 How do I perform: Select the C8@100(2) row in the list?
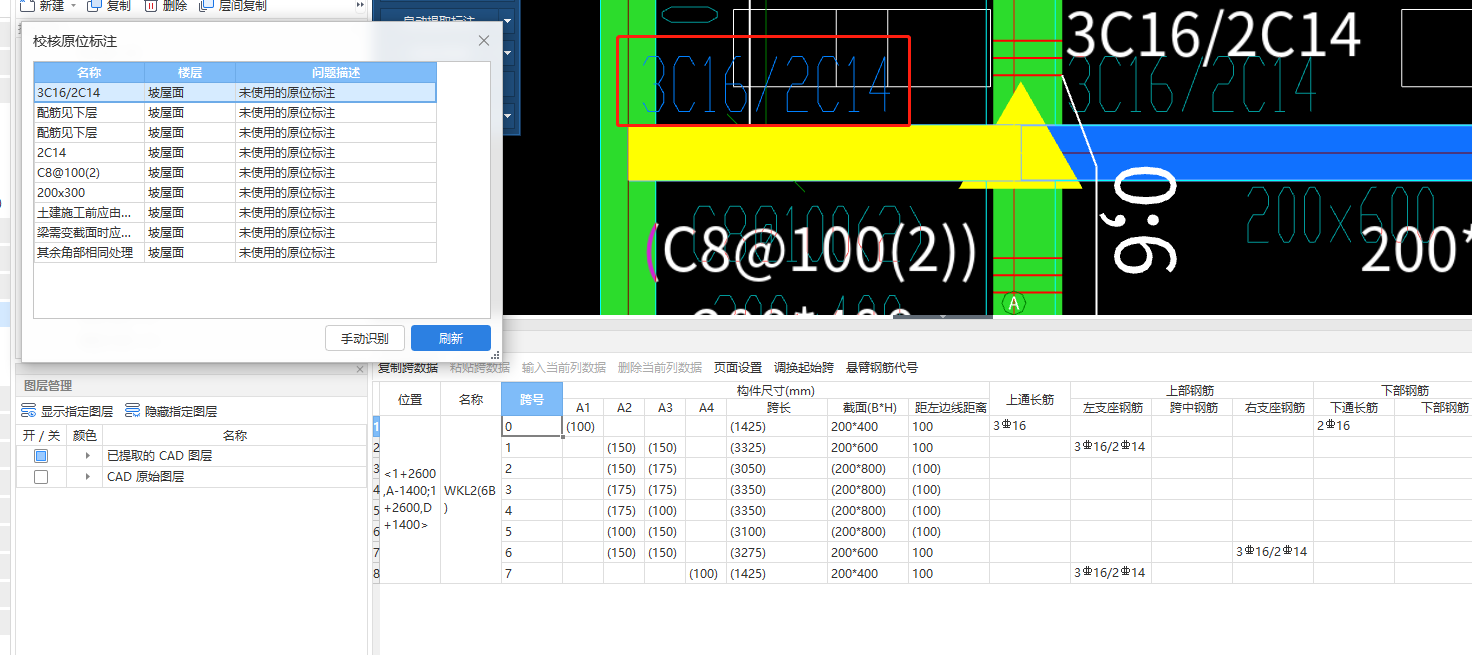pos(235,172)
